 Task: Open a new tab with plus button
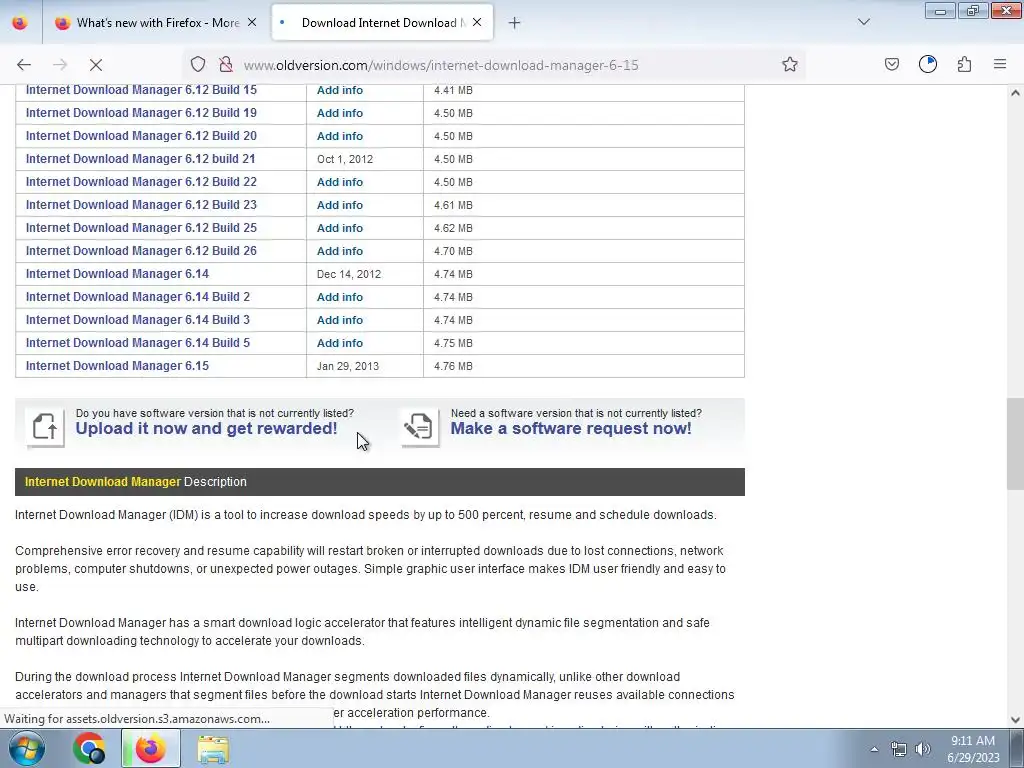(515, 23)
